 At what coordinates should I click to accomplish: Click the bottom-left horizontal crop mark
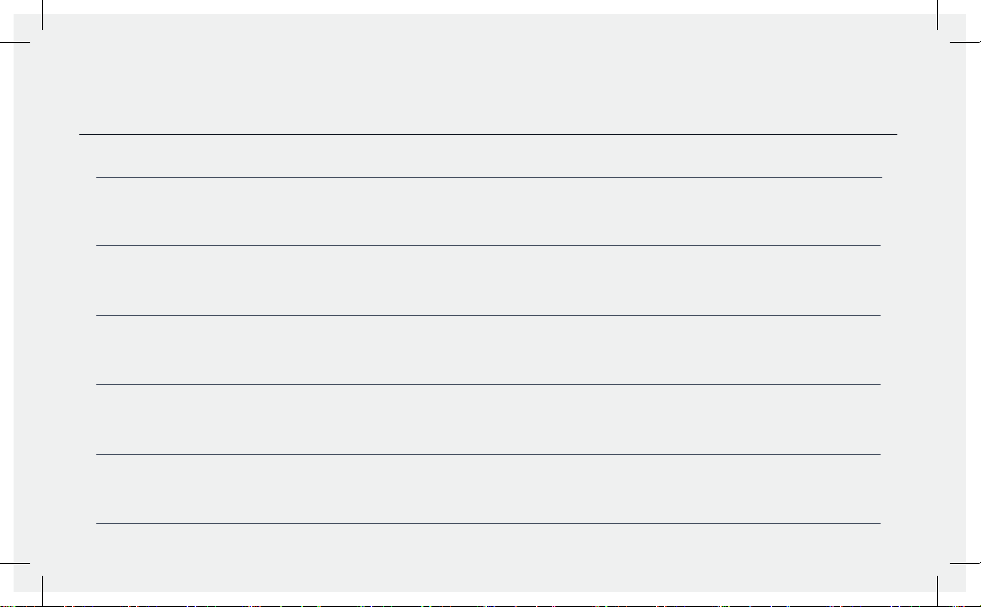pyautogui.click(x=15, y=563)
